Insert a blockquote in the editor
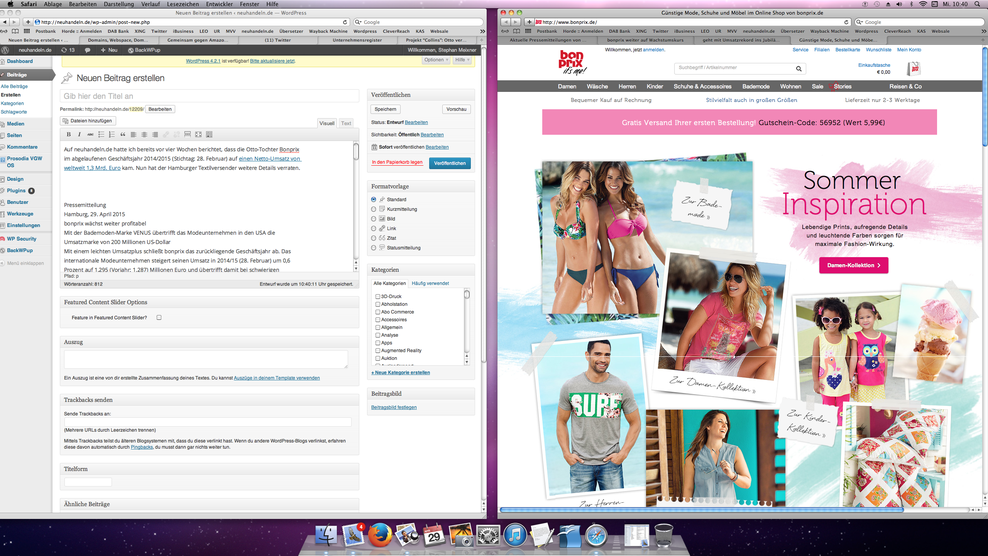The height and width of the screenshot is (556, 988). pos(123,134)
